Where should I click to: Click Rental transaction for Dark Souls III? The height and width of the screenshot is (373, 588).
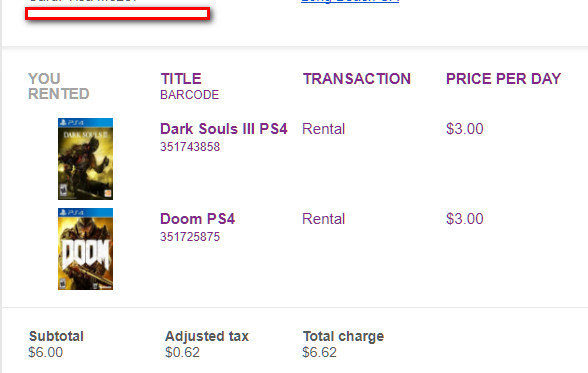[x=324, y=129]
